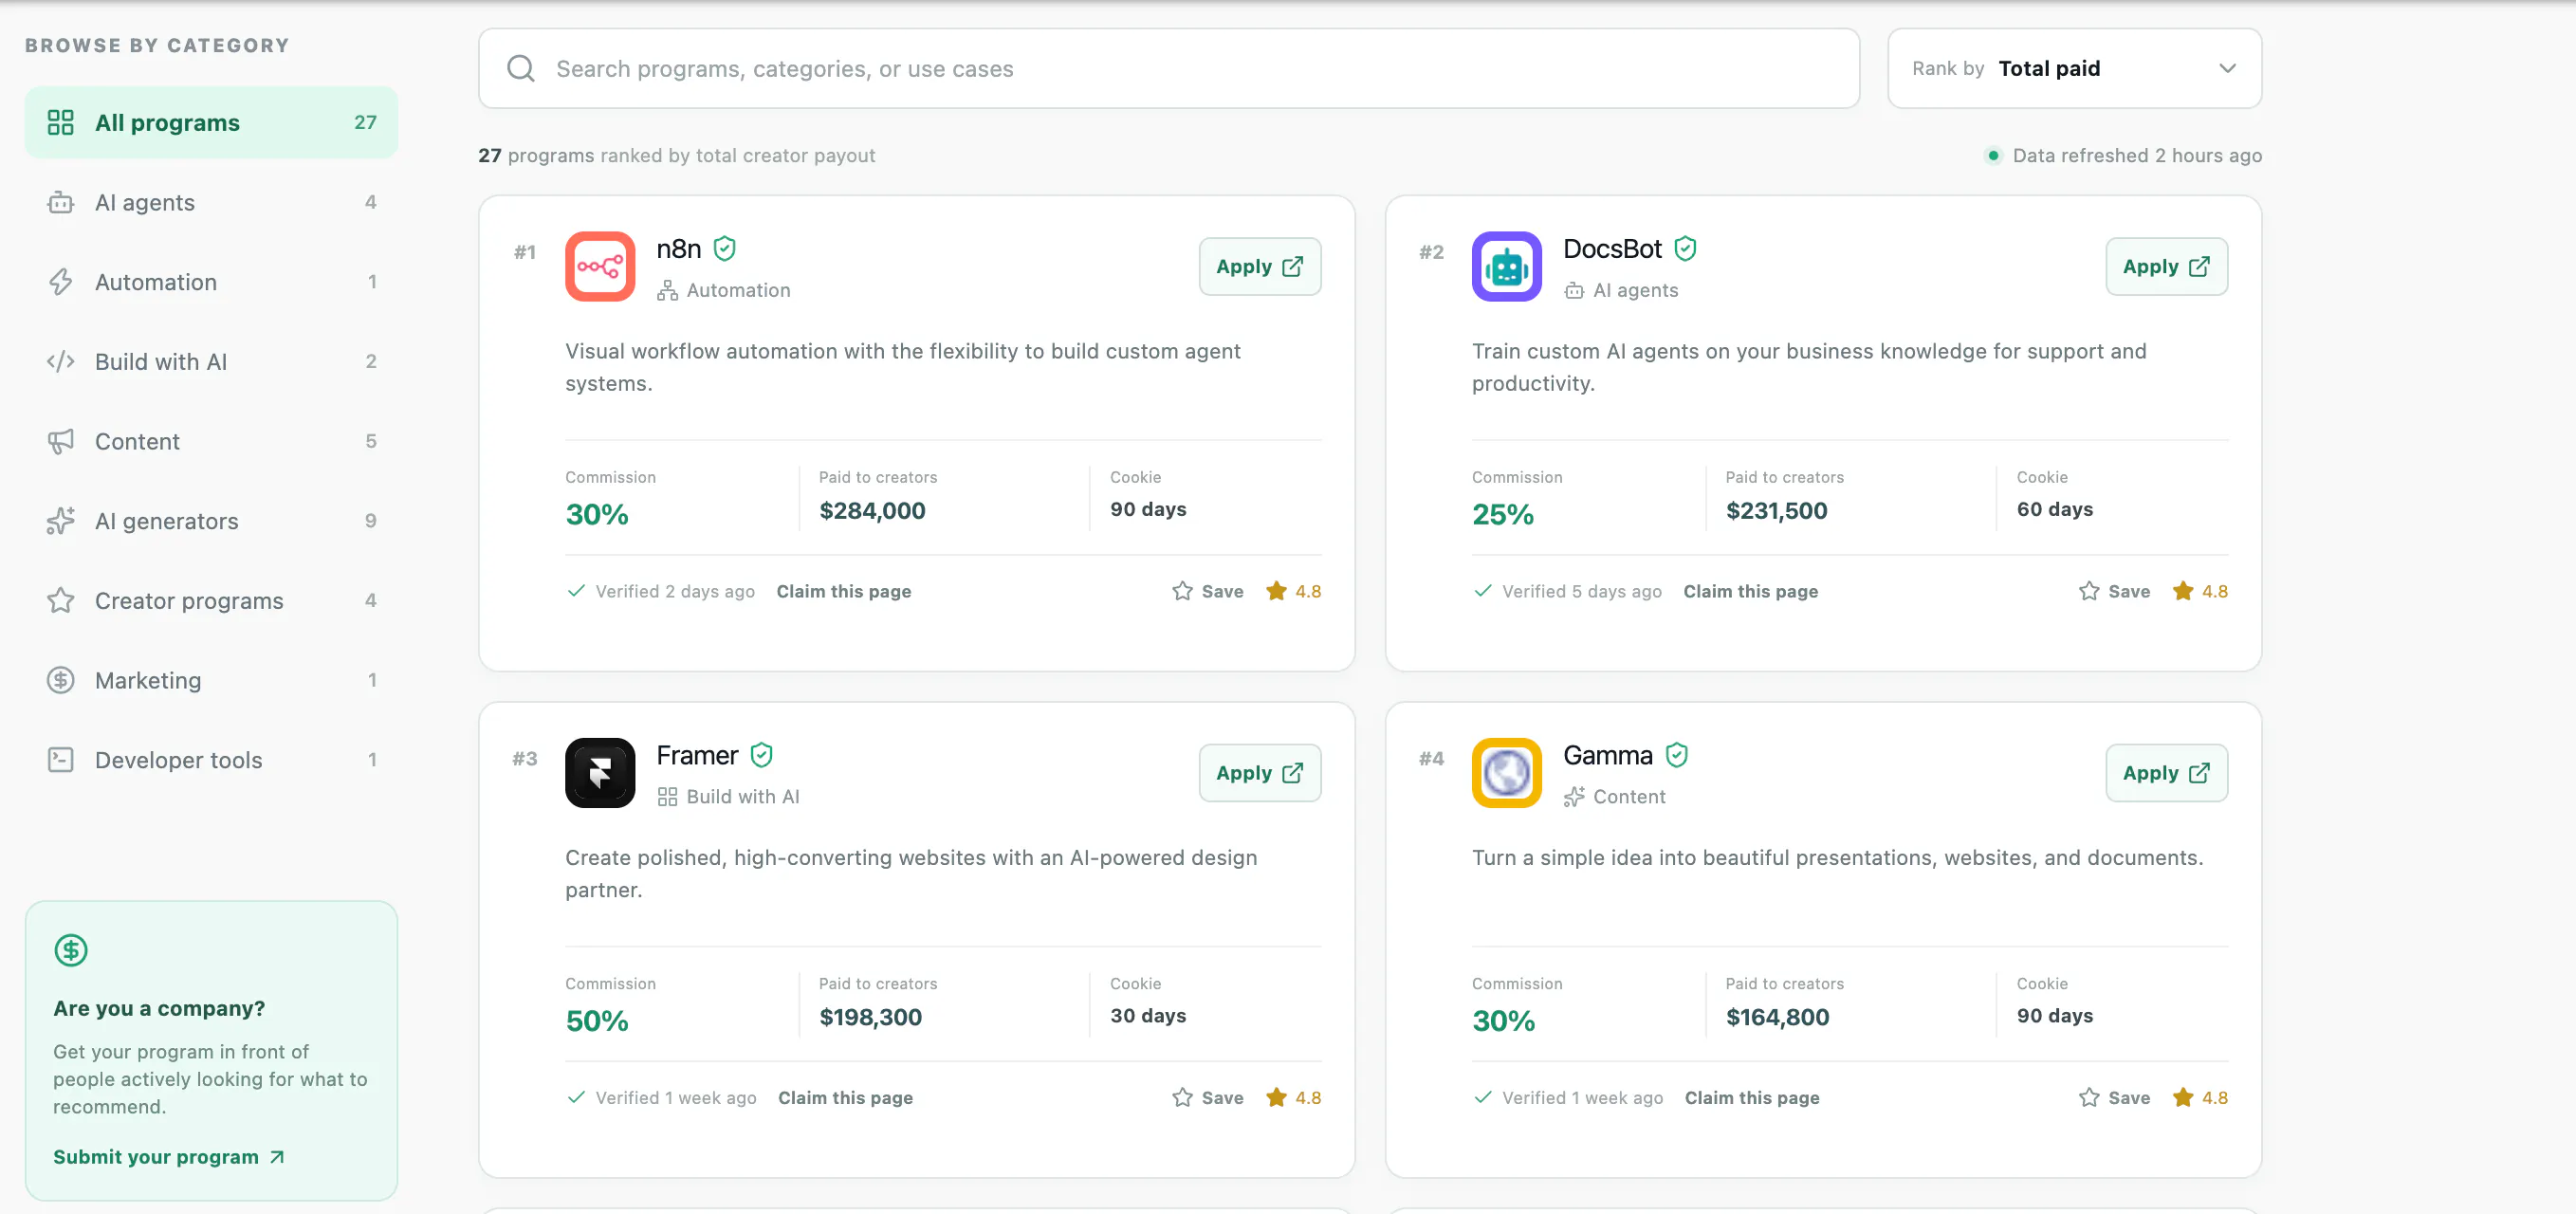The image size is (2576, 1214).
Task: Click the sparkles icon for AI generators
Action: (61, 521)
